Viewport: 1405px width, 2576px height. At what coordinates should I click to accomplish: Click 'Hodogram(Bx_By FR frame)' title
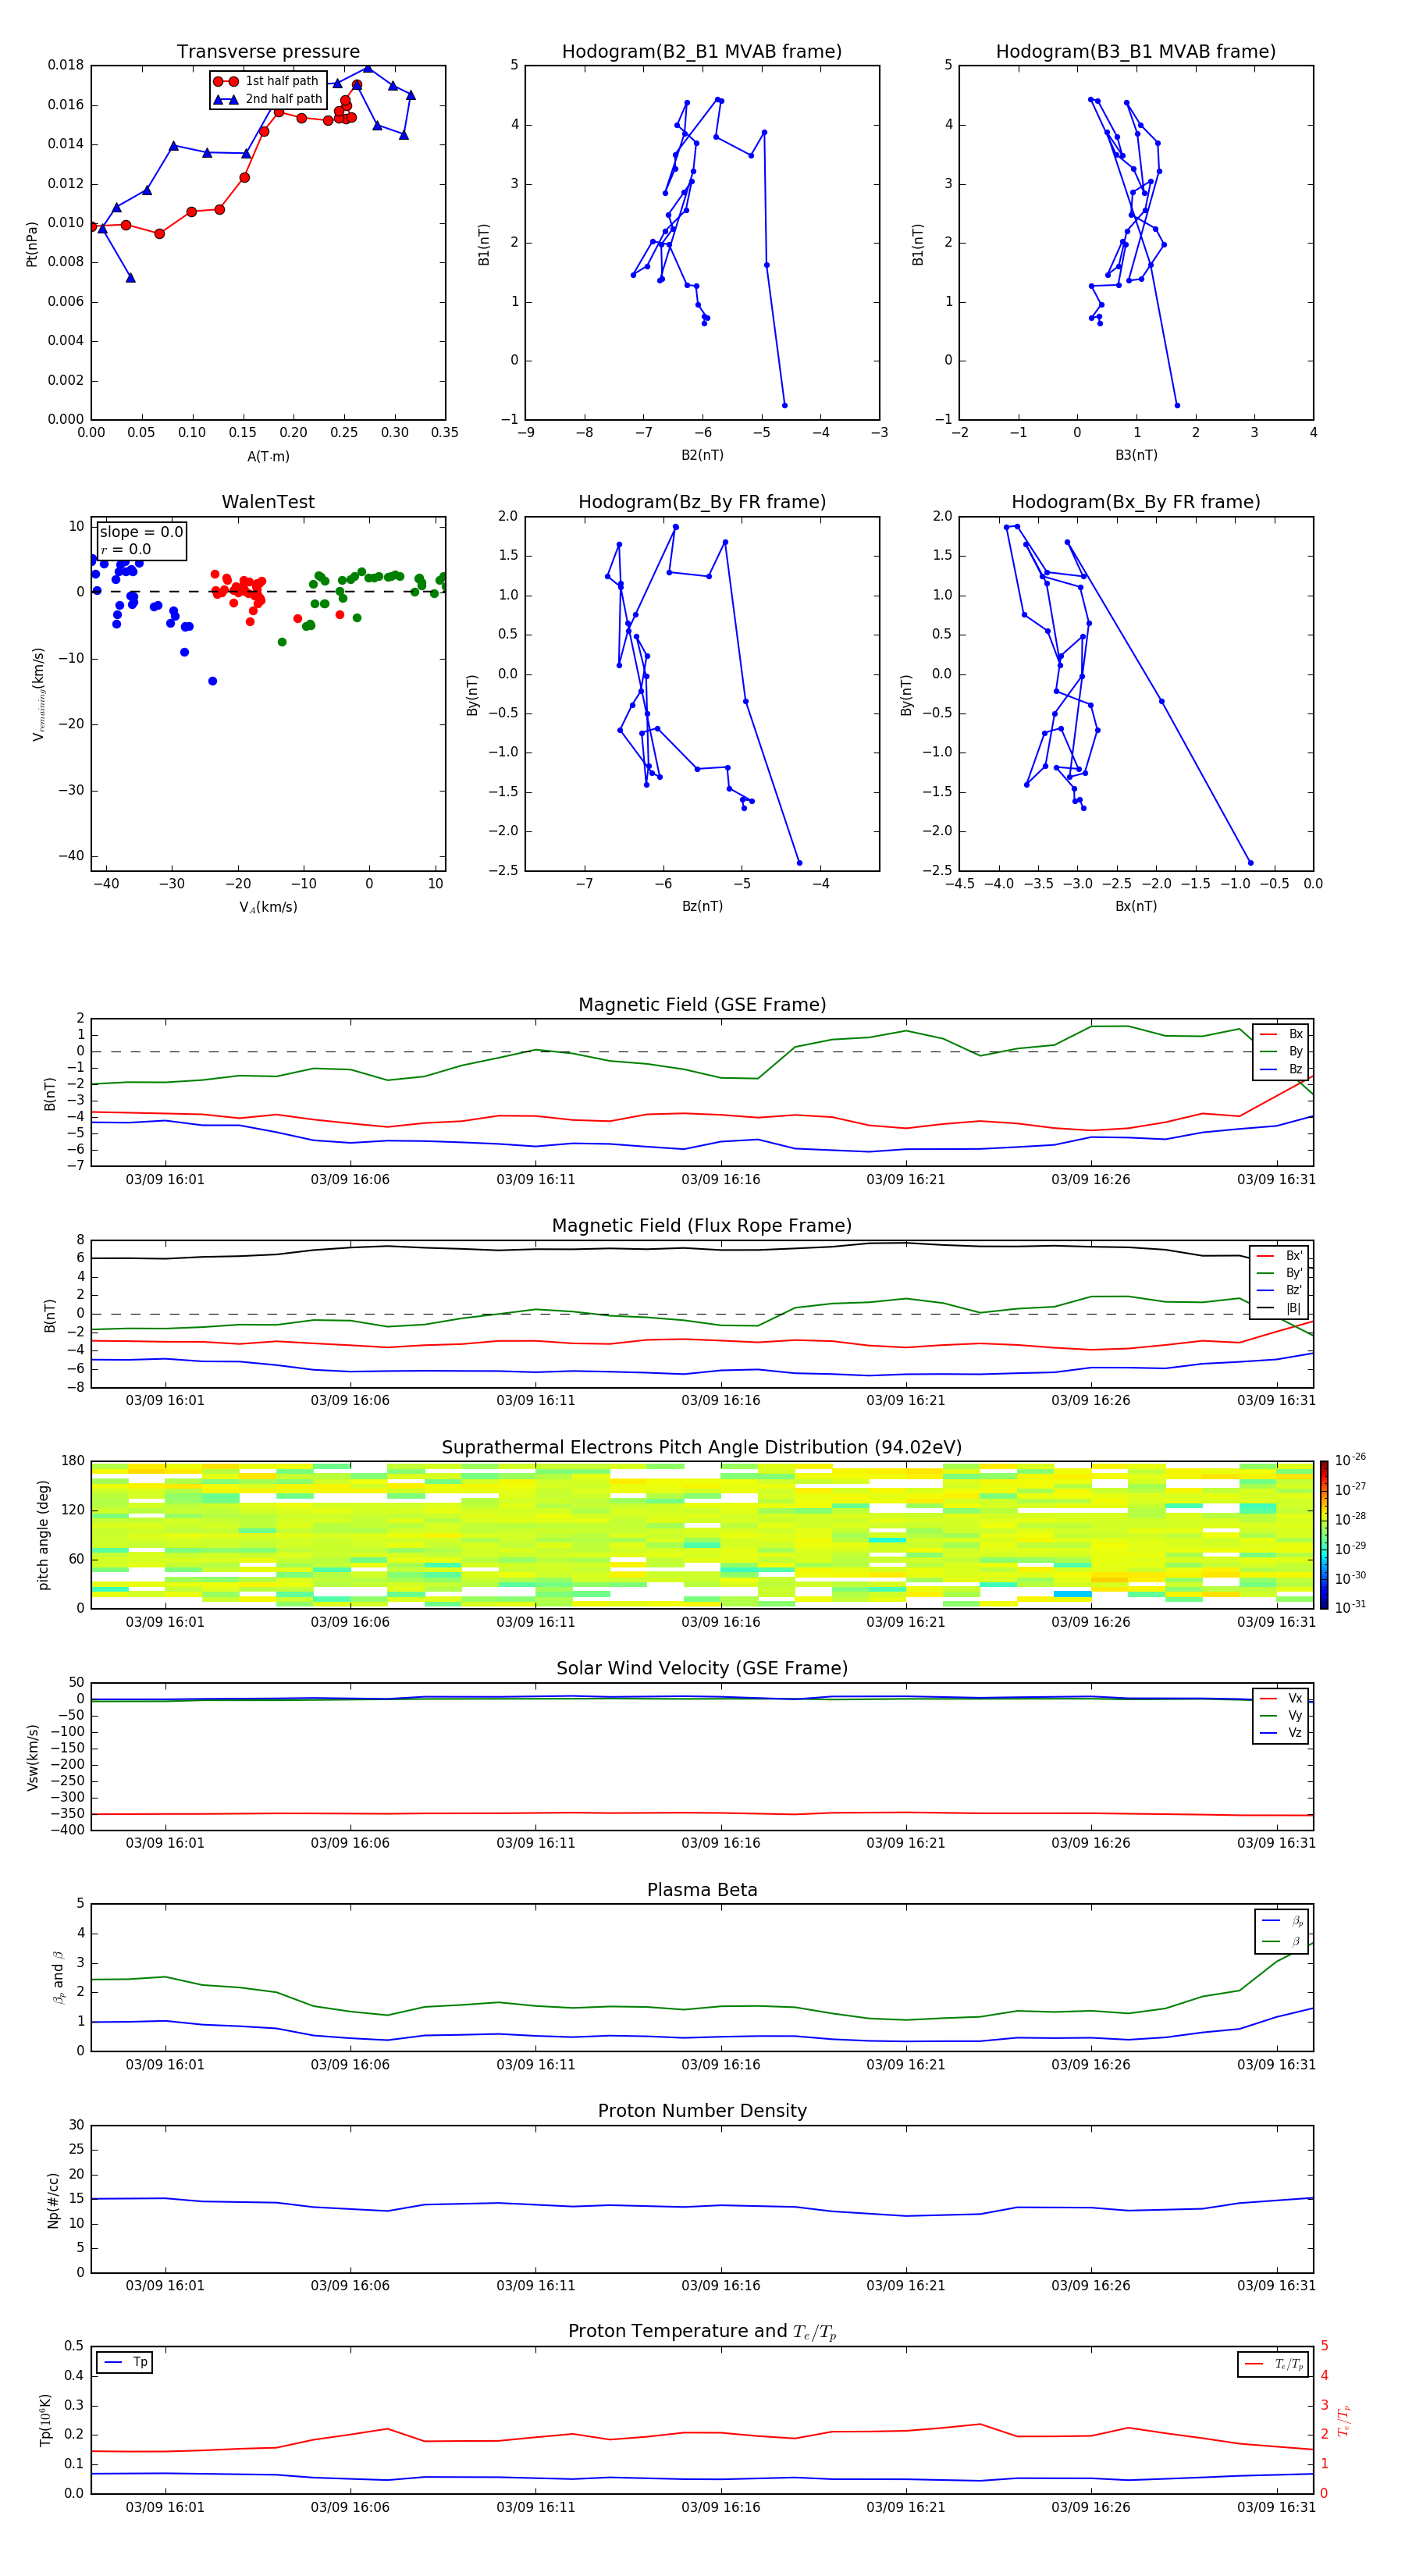[x=1136, y=502]
